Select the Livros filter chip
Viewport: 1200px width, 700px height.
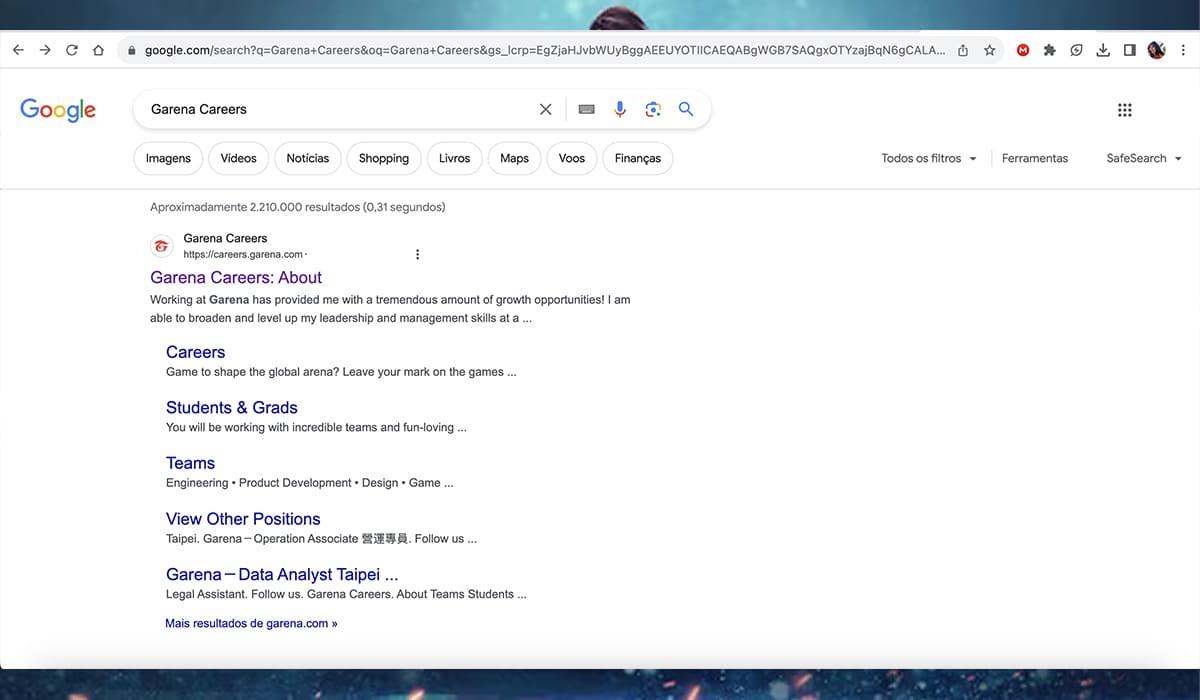(x=454, y=158)
